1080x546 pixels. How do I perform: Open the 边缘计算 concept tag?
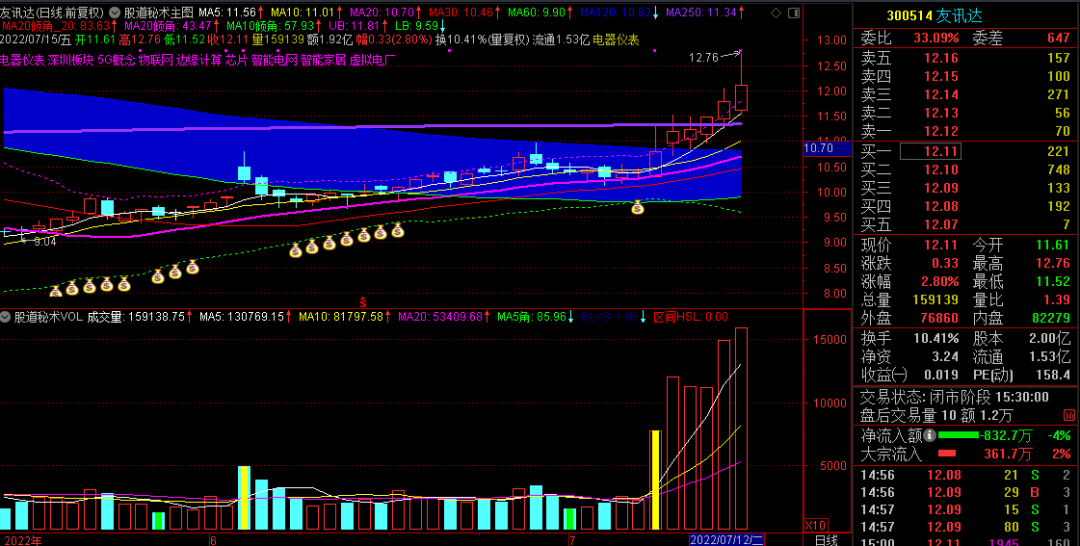pyautogui.click(x=199, y=61)
